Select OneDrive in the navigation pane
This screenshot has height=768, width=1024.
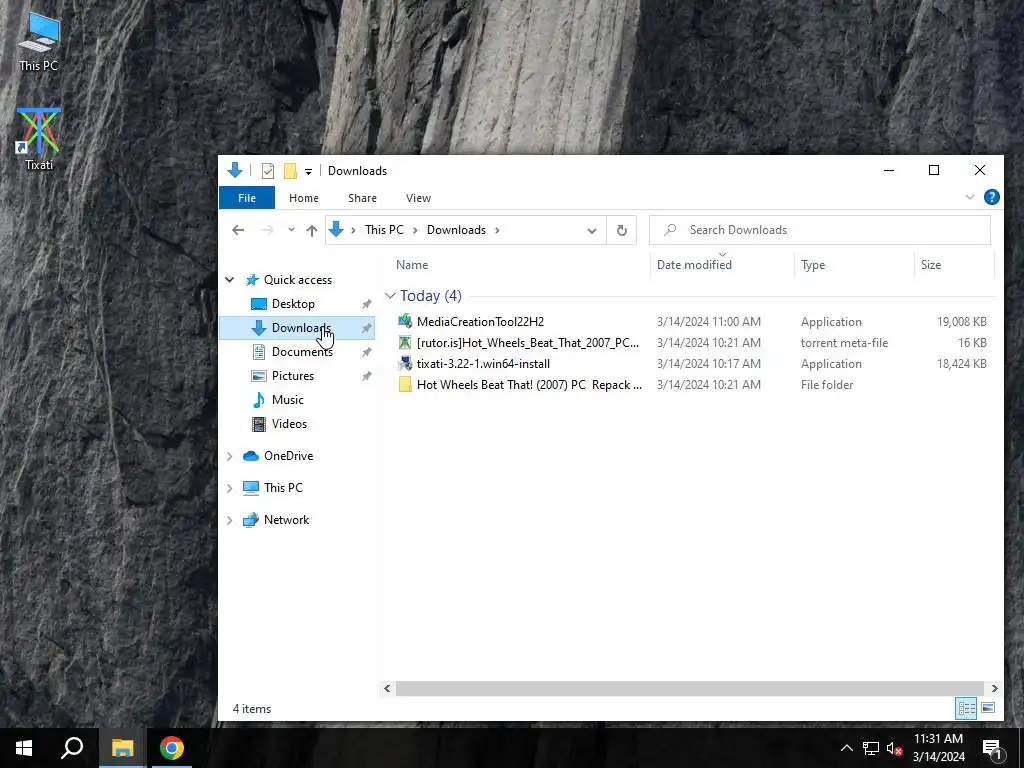[x=288, y=456]
